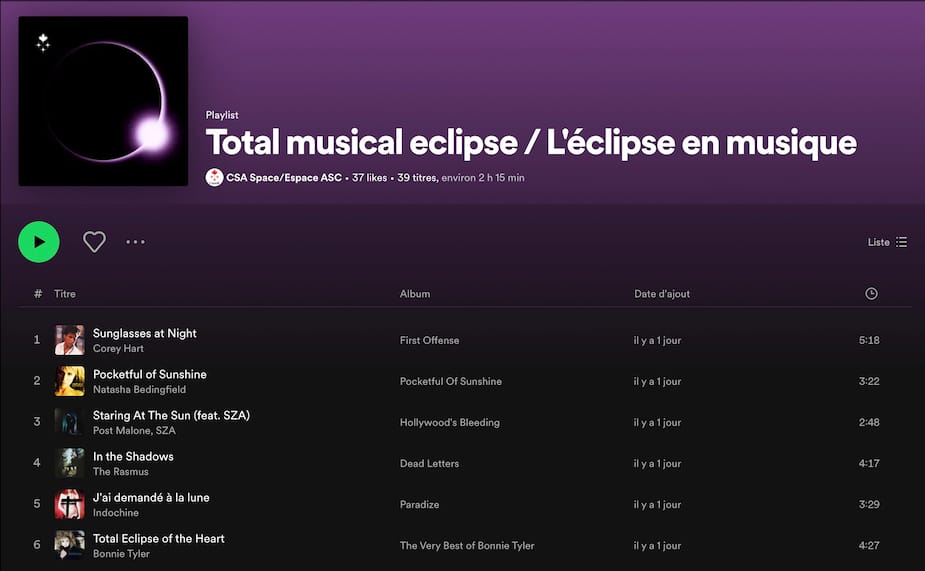The image size is (925, 571).
Task: Click the 3:29 duration value
Action: [x=869, y=504]
